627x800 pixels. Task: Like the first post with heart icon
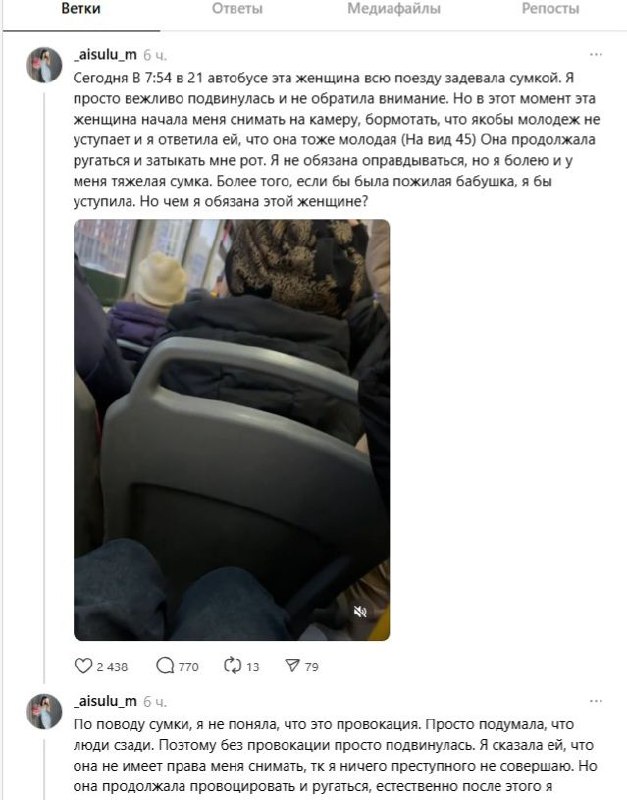(83, 666)
